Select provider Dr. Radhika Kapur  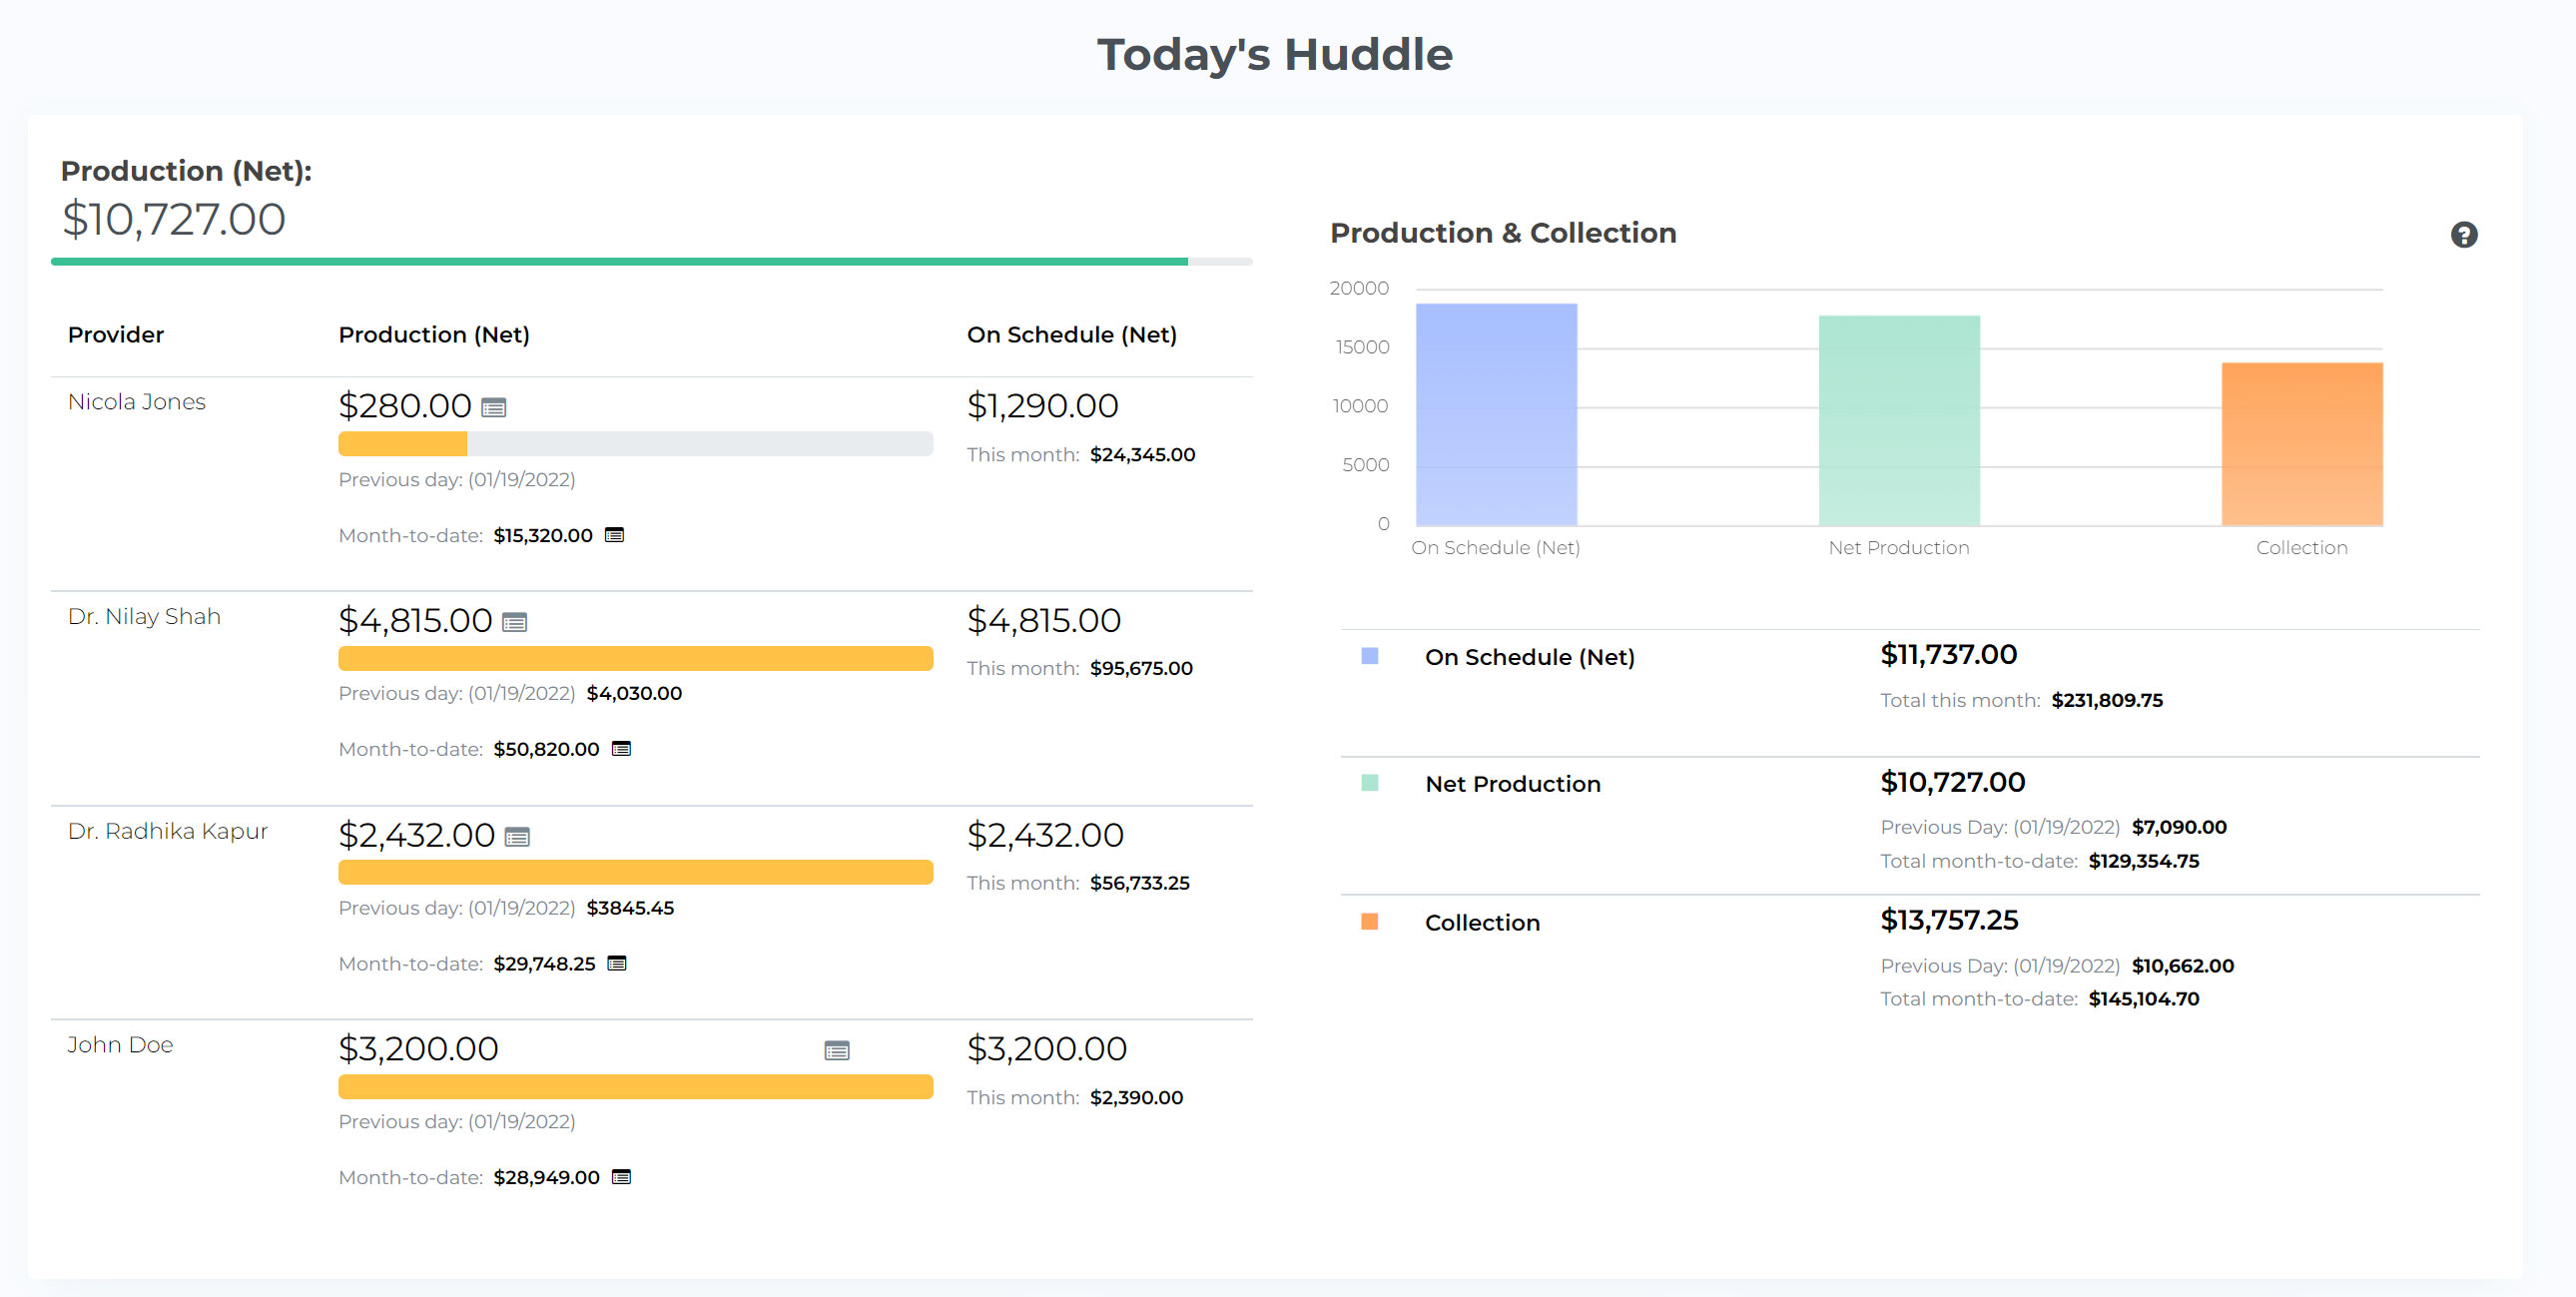click(x=168, y=831)
